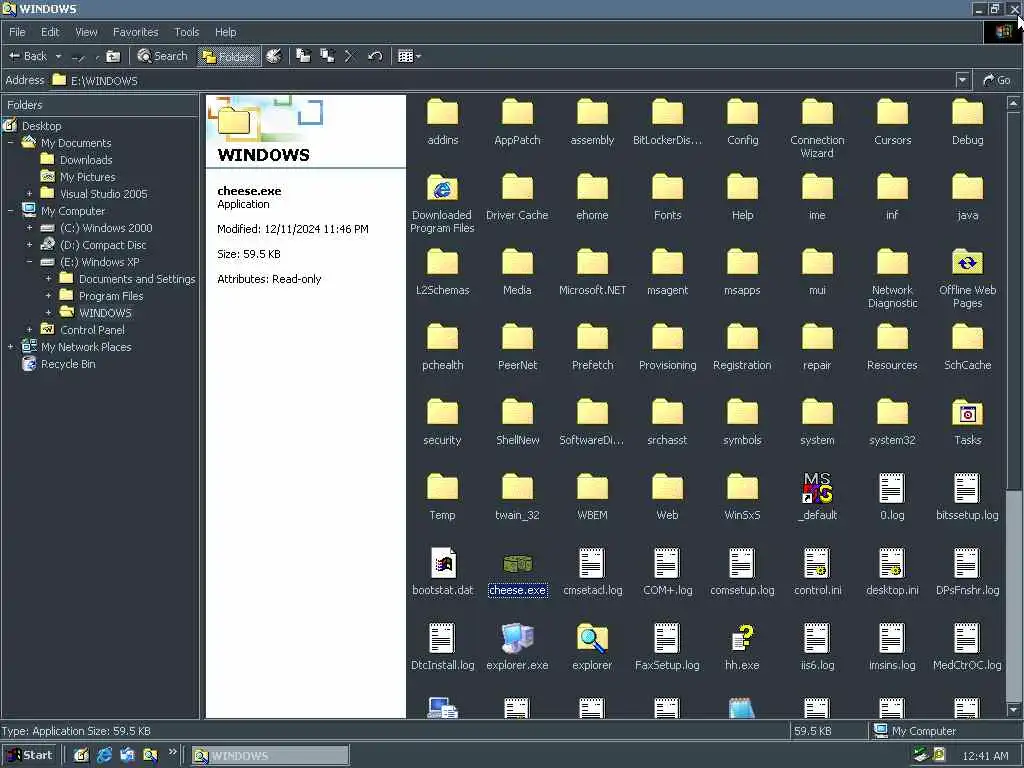
Task: Select Recycle Bin in folder tree
Action: tap(67, 364)
